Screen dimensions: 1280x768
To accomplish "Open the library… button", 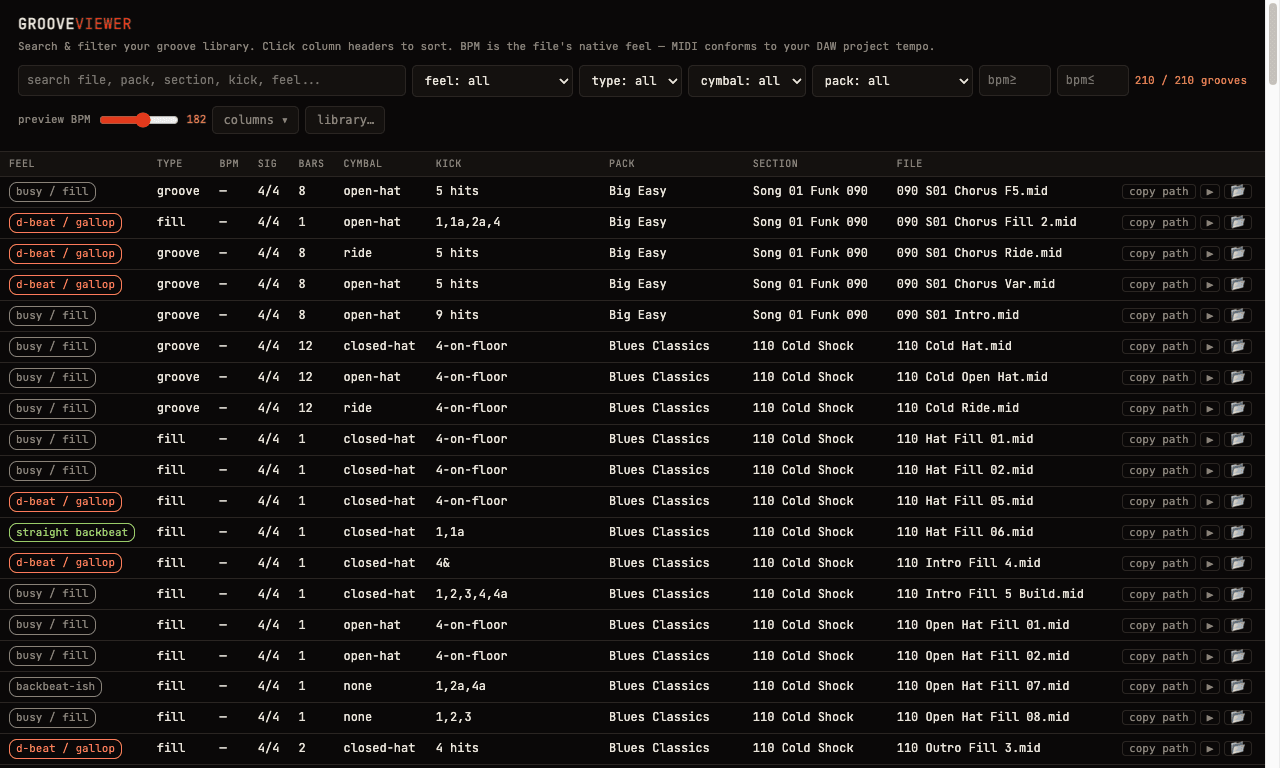I will pos(345,120).
